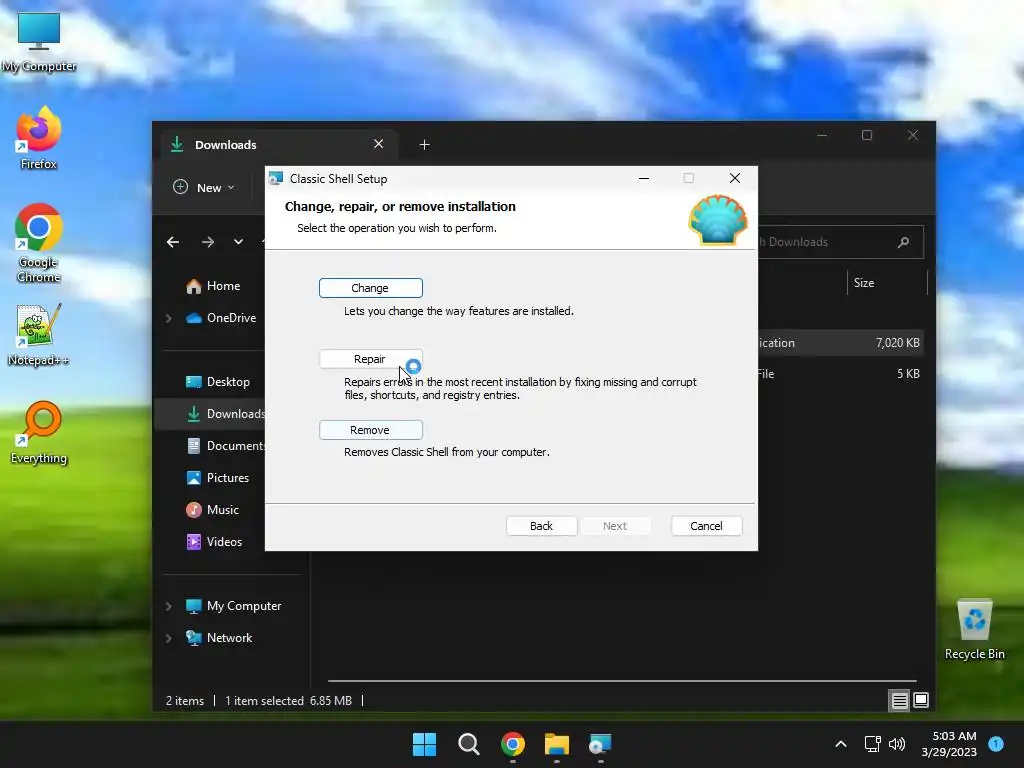The image size is (1024, 768).
Task: Open network status in system tray
Action: (872, 744)
